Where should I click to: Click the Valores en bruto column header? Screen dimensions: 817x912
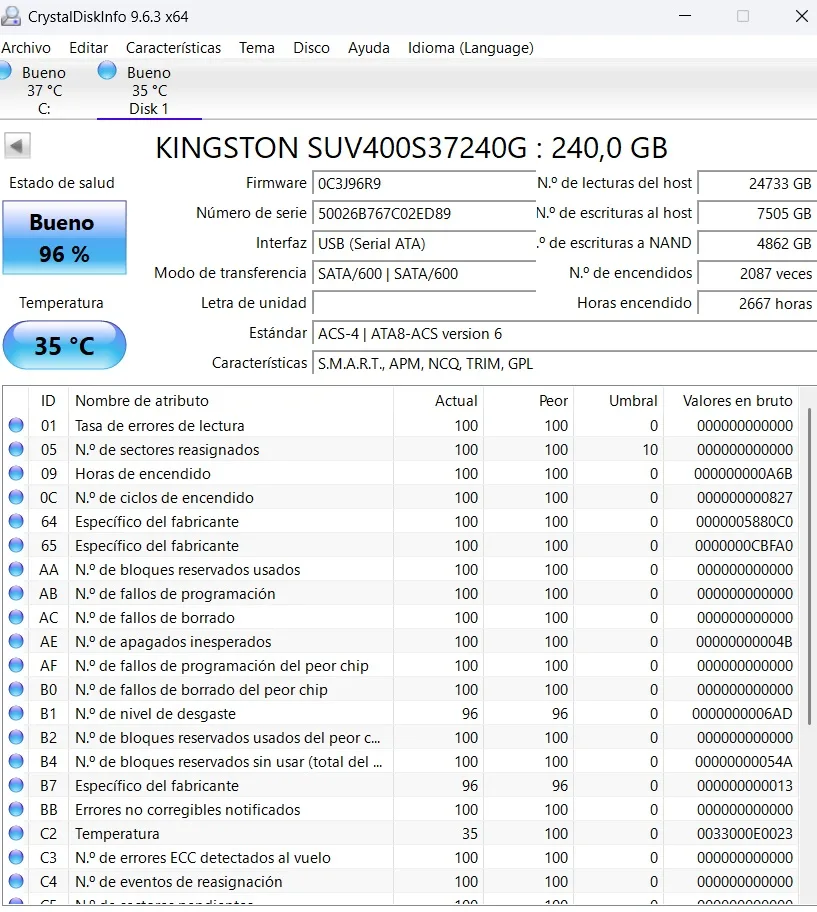click(732, 401)
